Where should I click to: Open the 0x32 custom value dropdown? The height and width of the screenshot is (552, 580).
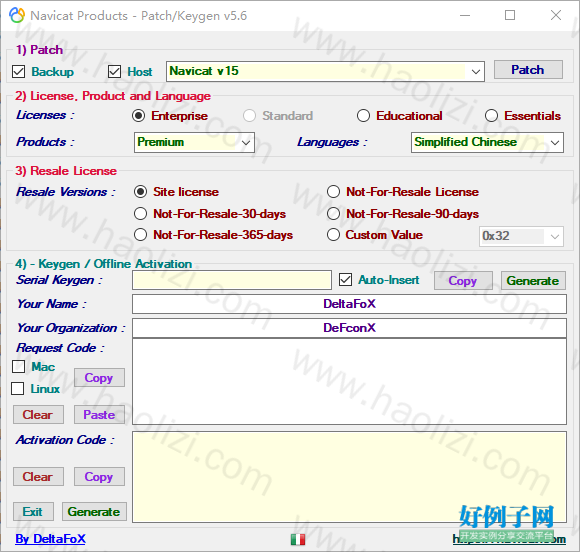(521, 236)
